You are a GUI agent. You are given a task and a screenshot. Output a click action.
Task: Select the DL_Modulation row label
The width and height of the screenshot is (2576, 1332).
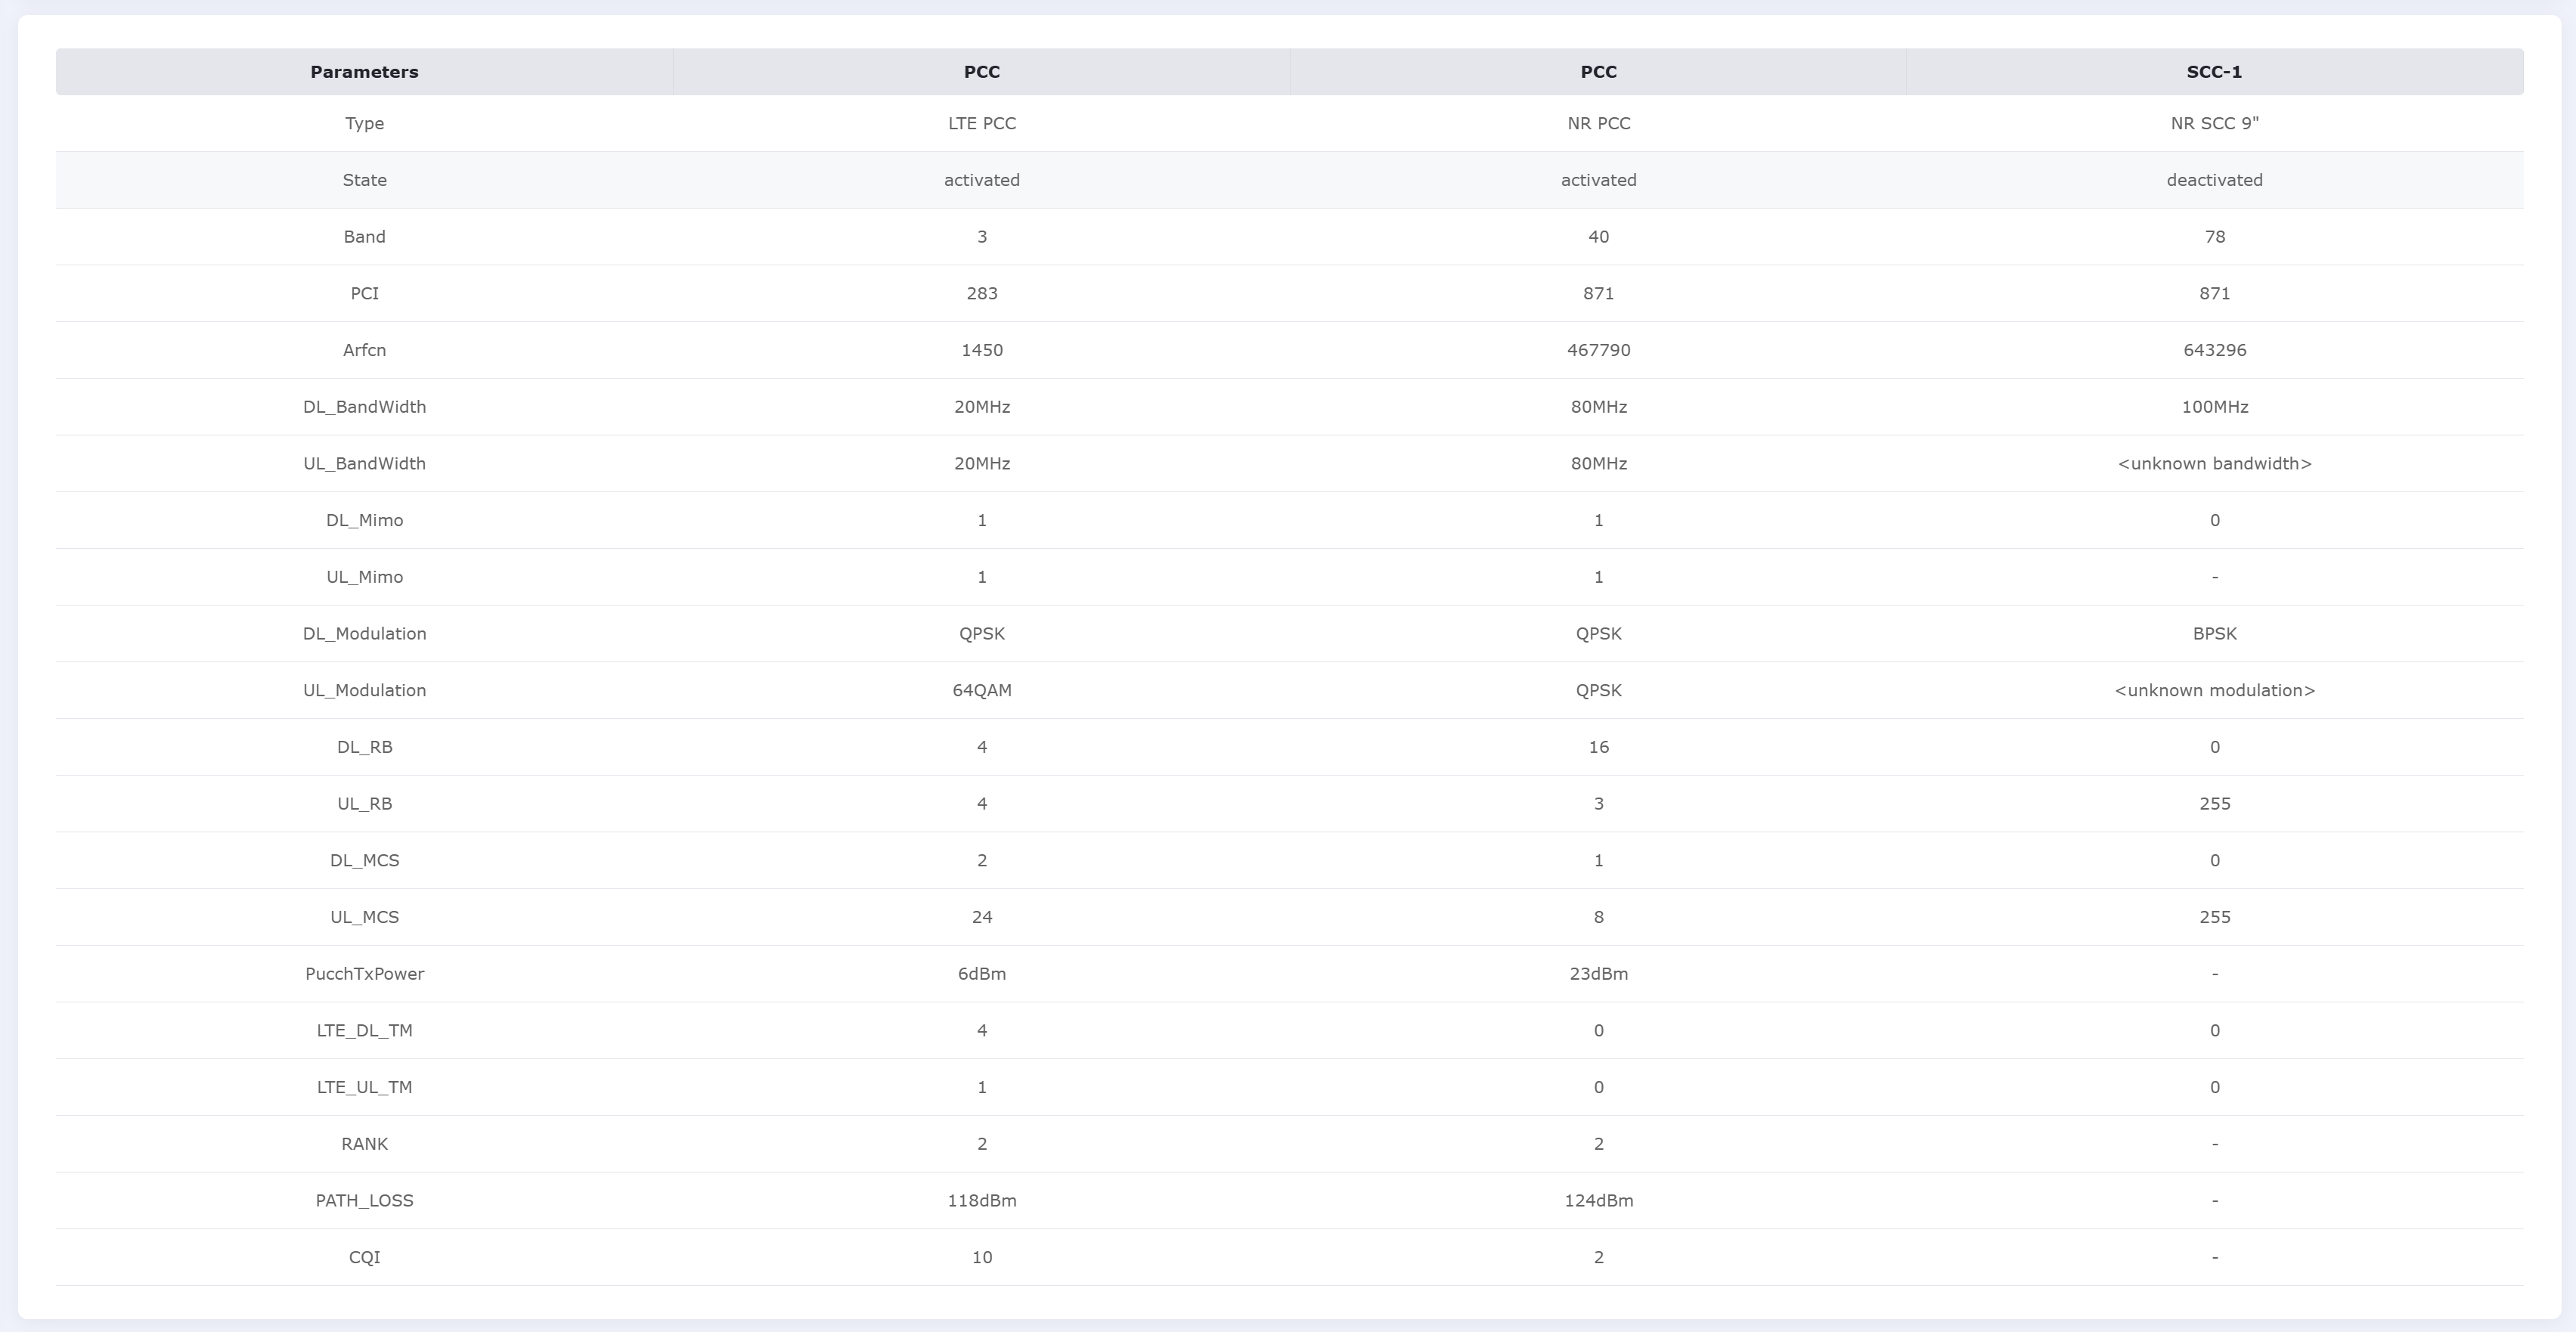(364, 633)
